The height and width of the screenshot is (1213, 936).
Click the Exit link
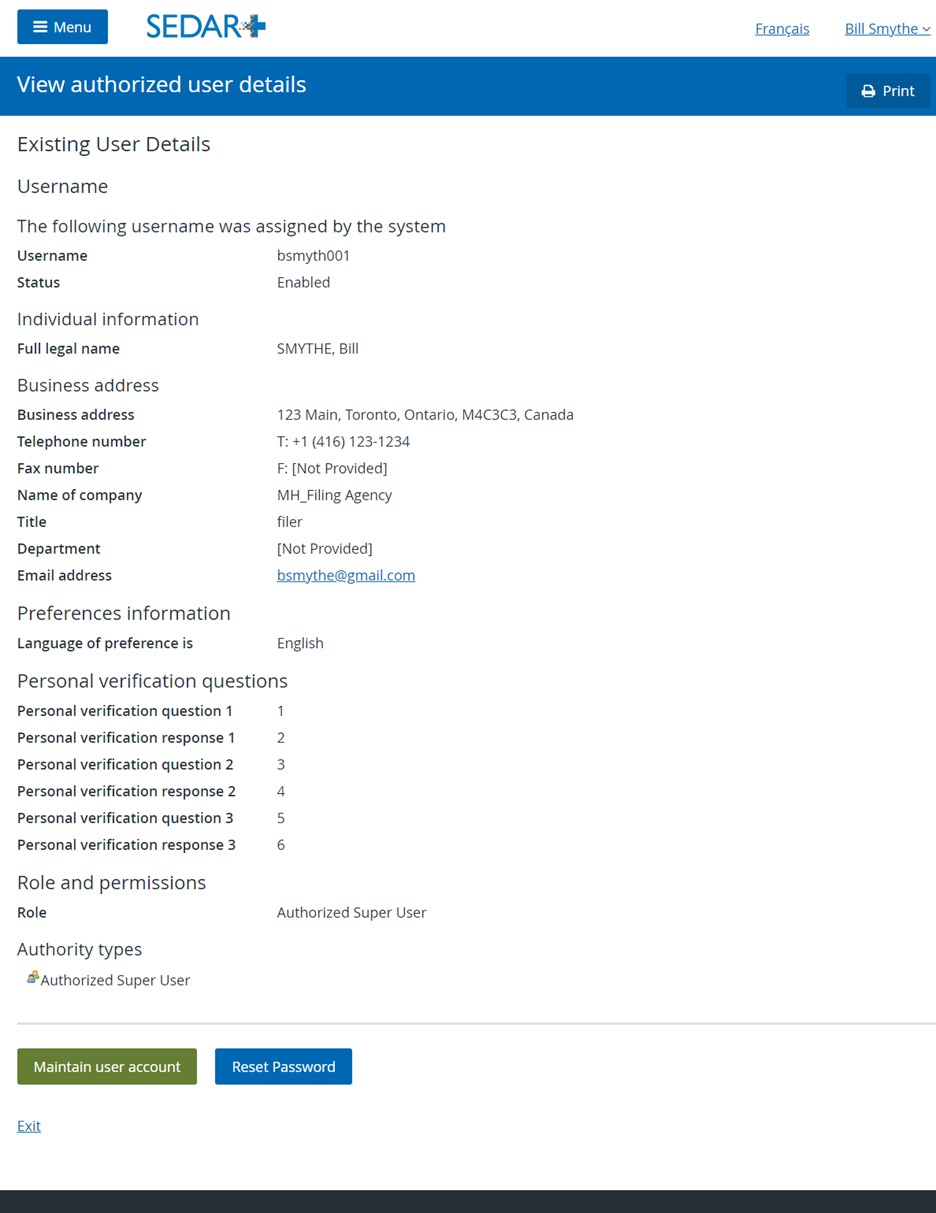tap(29, 1126)
